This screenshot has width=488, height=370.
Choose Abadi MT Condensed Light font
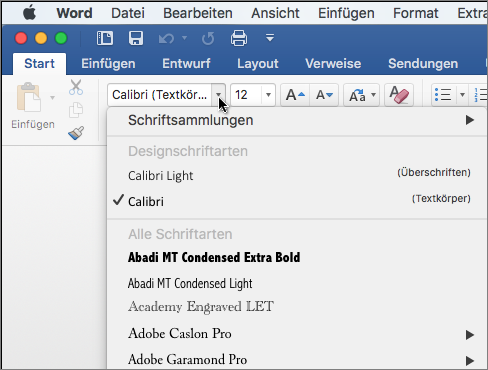coord(297,283)
